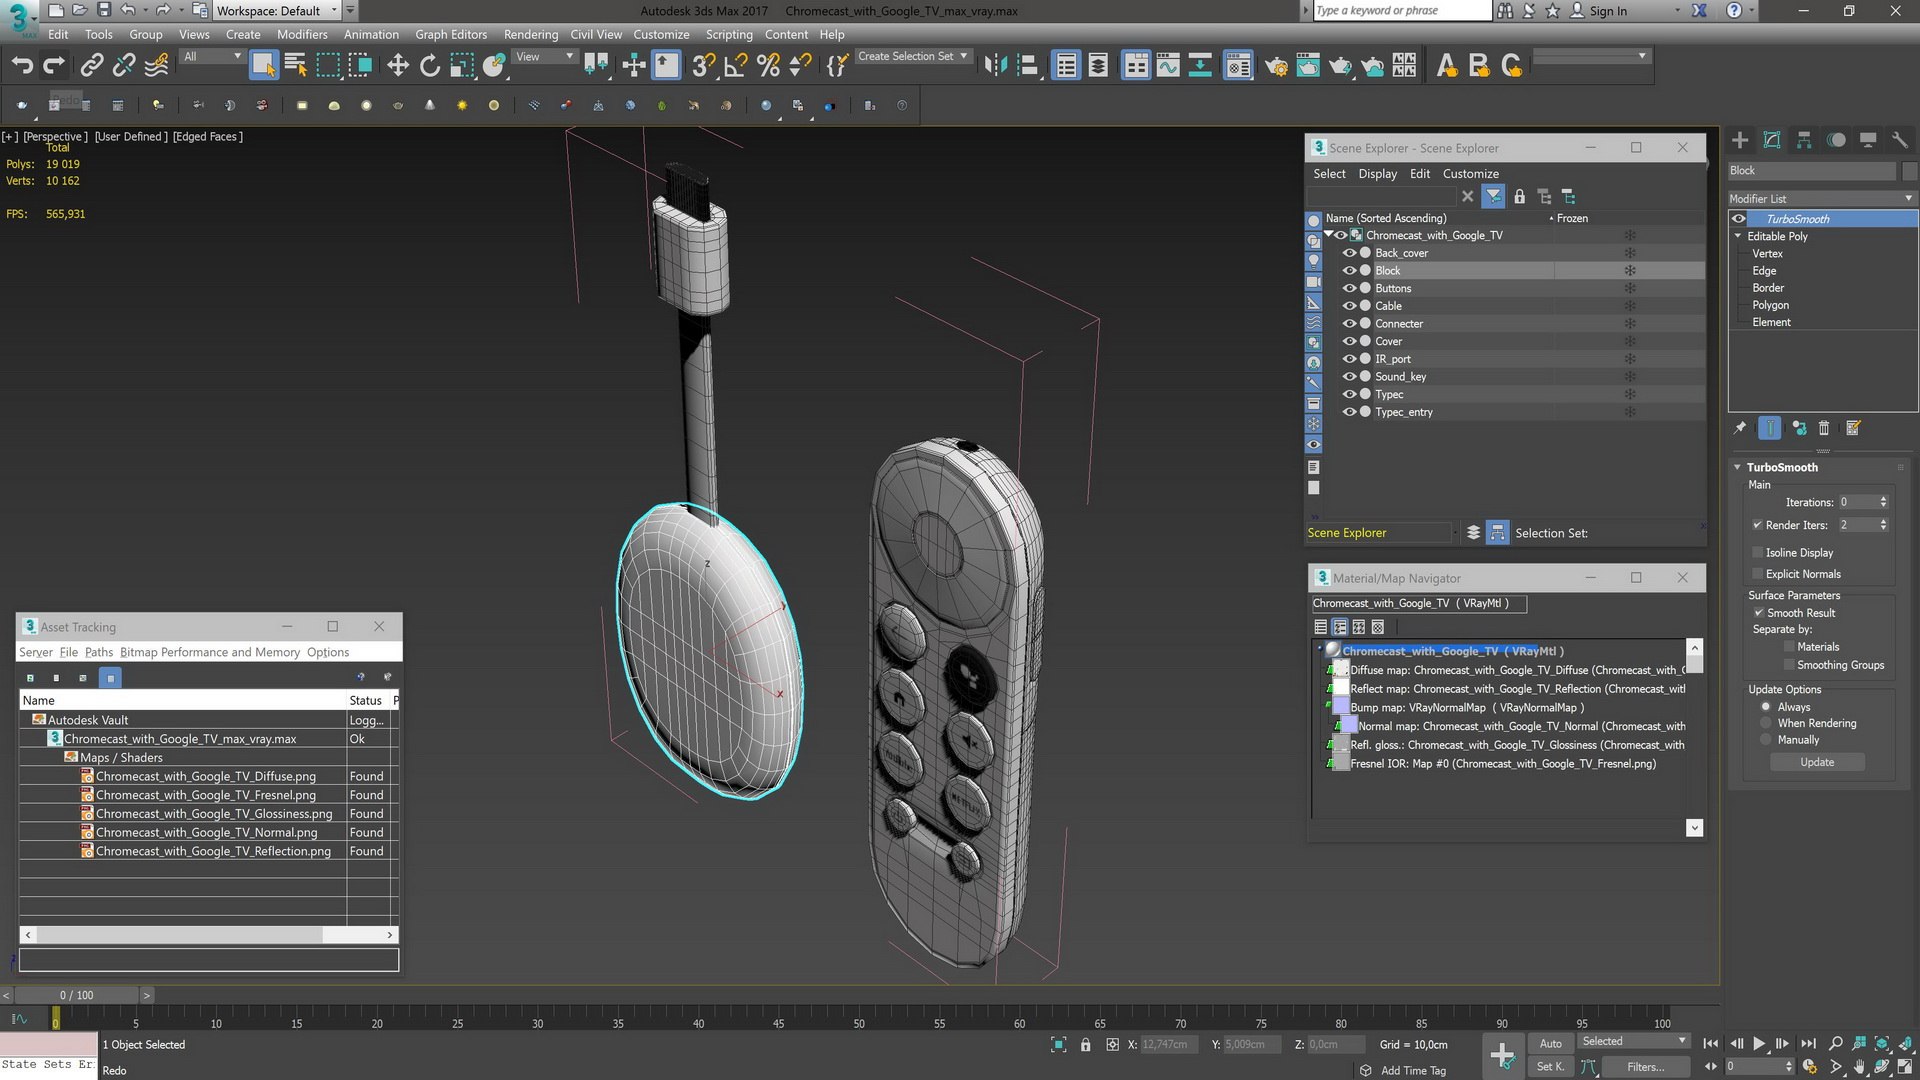Hide the Cable object via eye icon
This screenshot has height=1080, width=1920.
click(1349, 306)
